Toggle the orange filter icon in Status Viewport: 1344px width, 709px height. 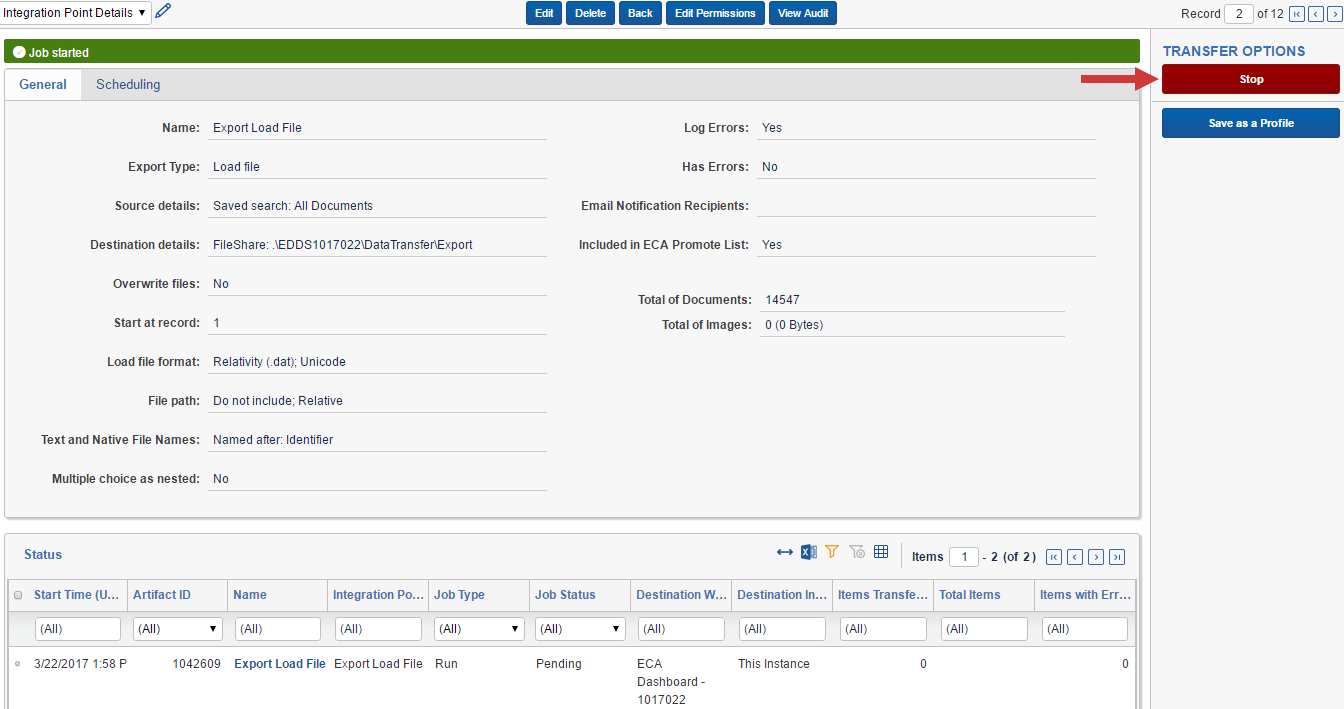832,552
